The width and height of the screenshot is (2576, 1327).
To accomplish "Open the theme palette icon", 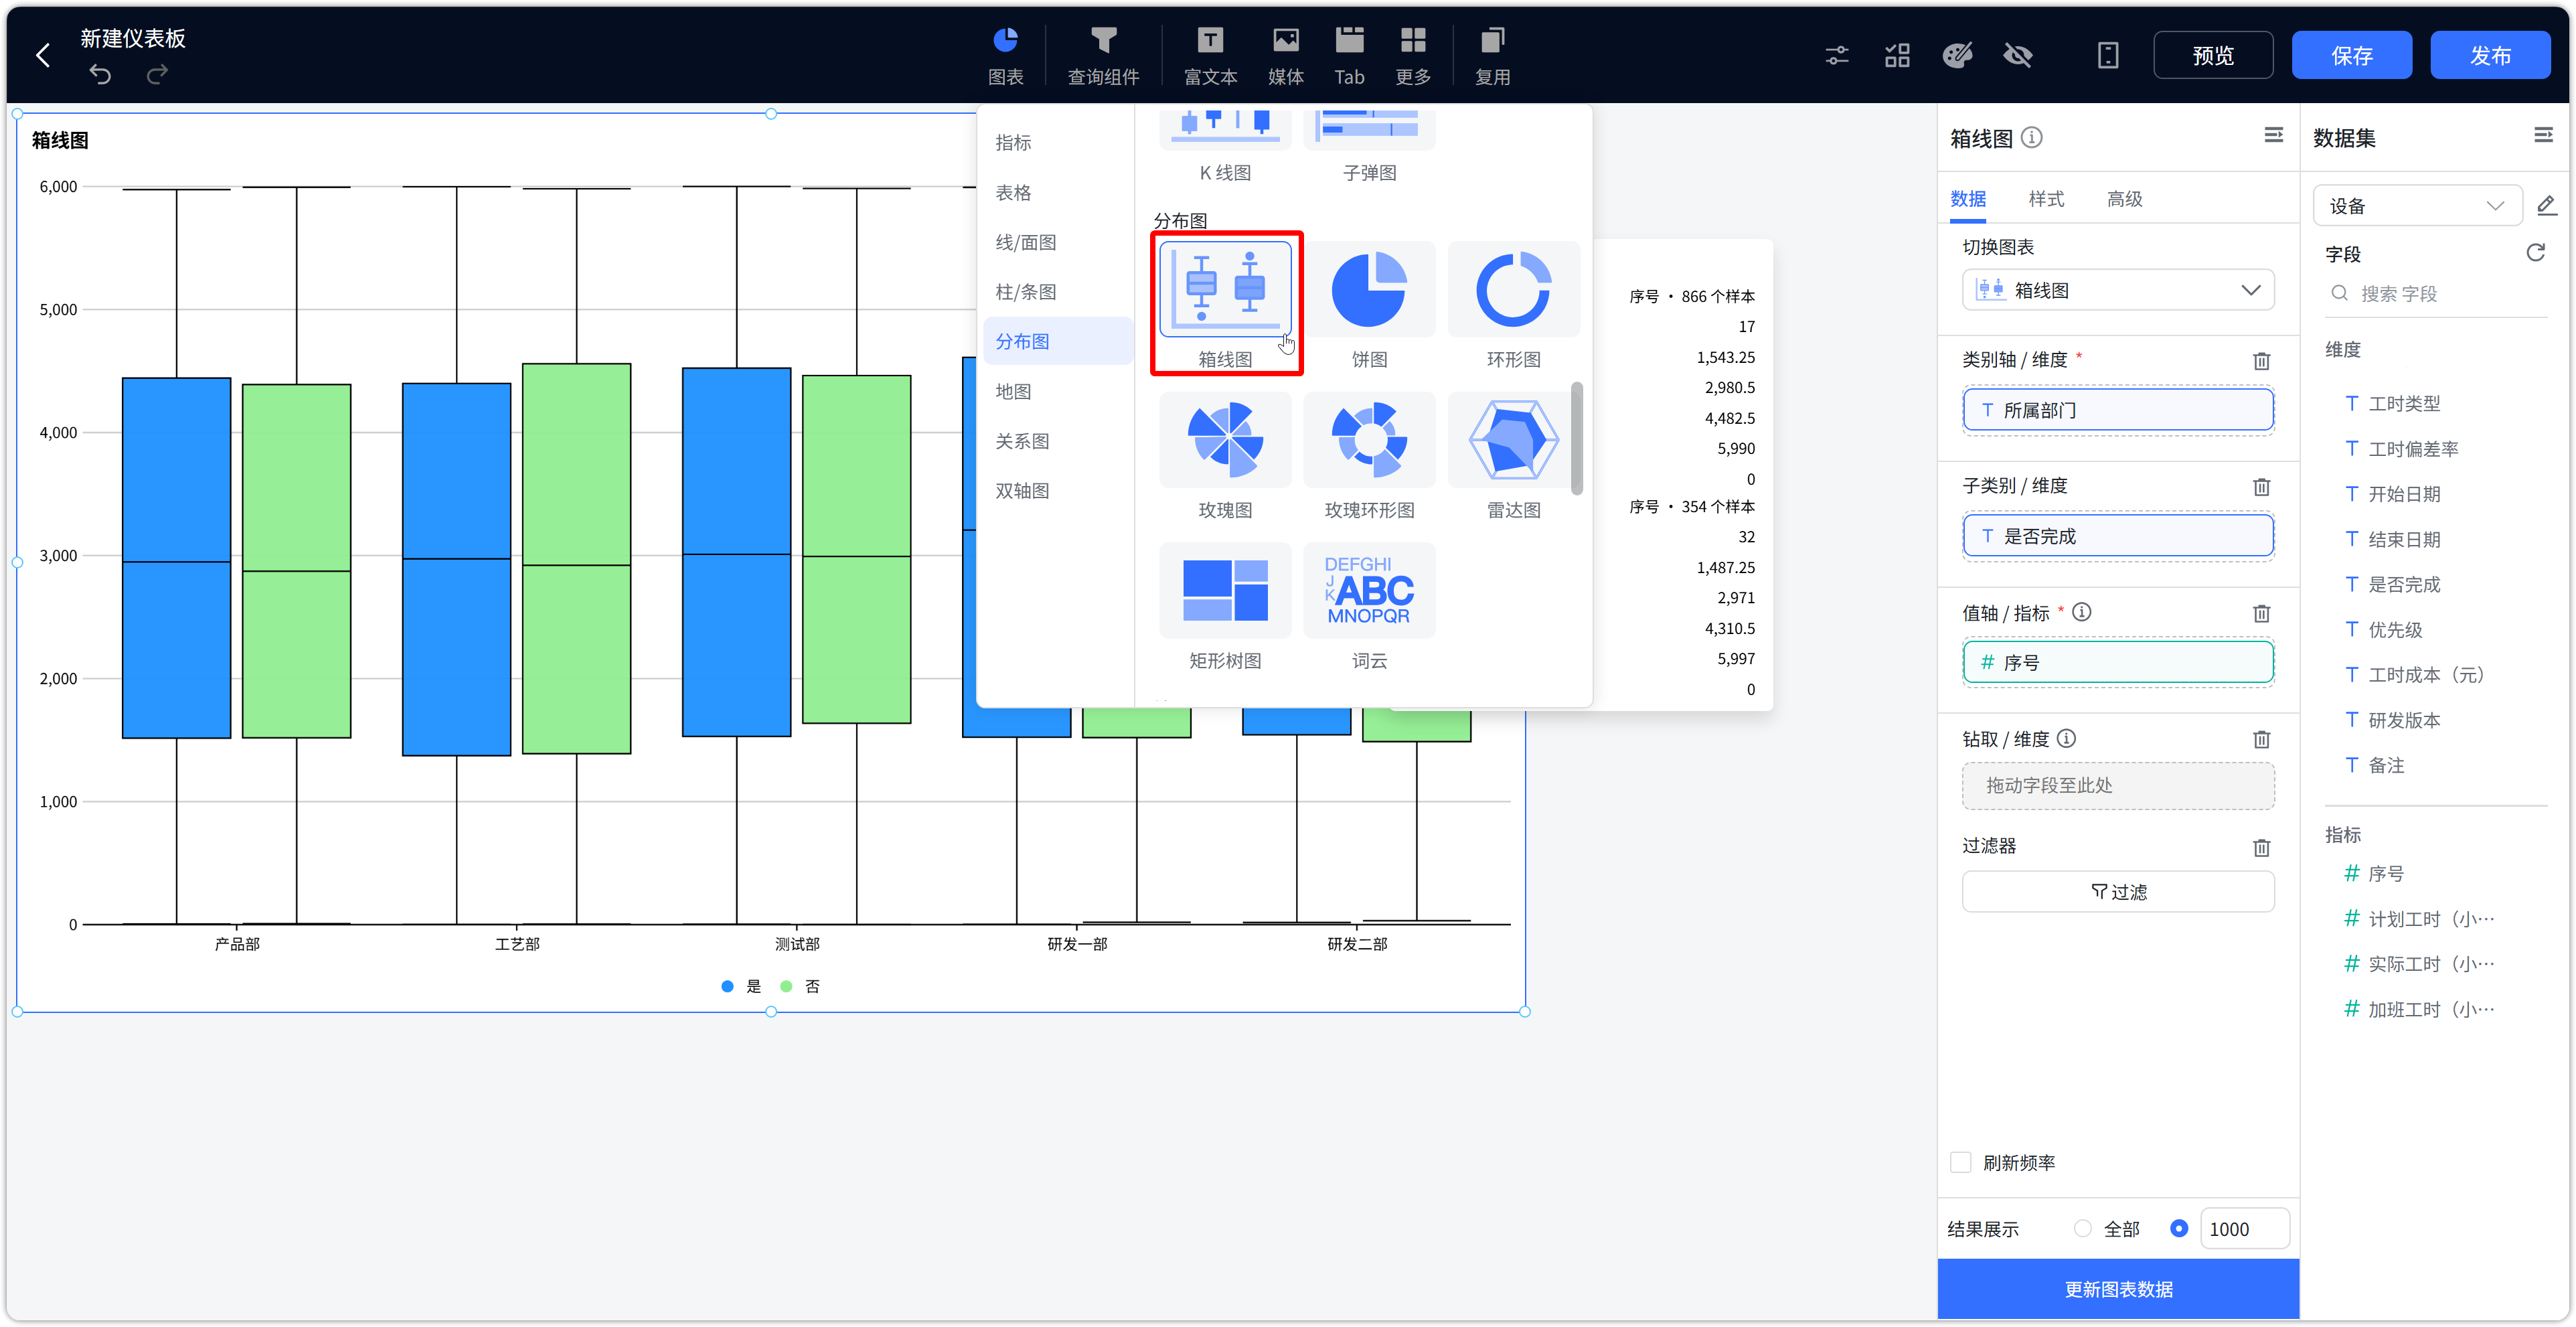I will pos(1957,55).
